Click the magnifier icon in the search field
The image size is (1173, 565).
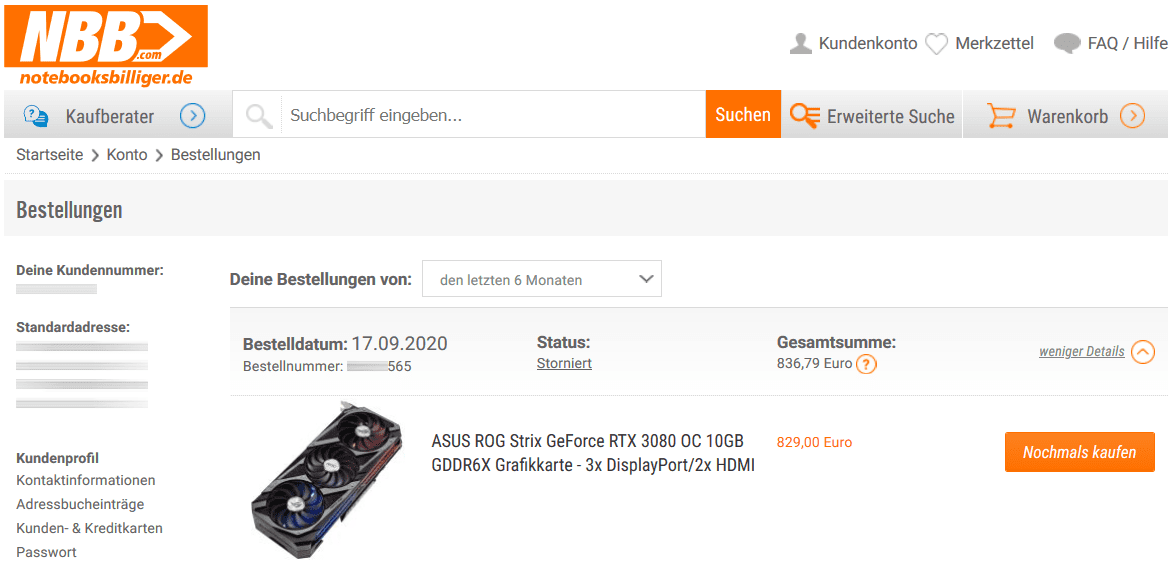pos(259,116)
